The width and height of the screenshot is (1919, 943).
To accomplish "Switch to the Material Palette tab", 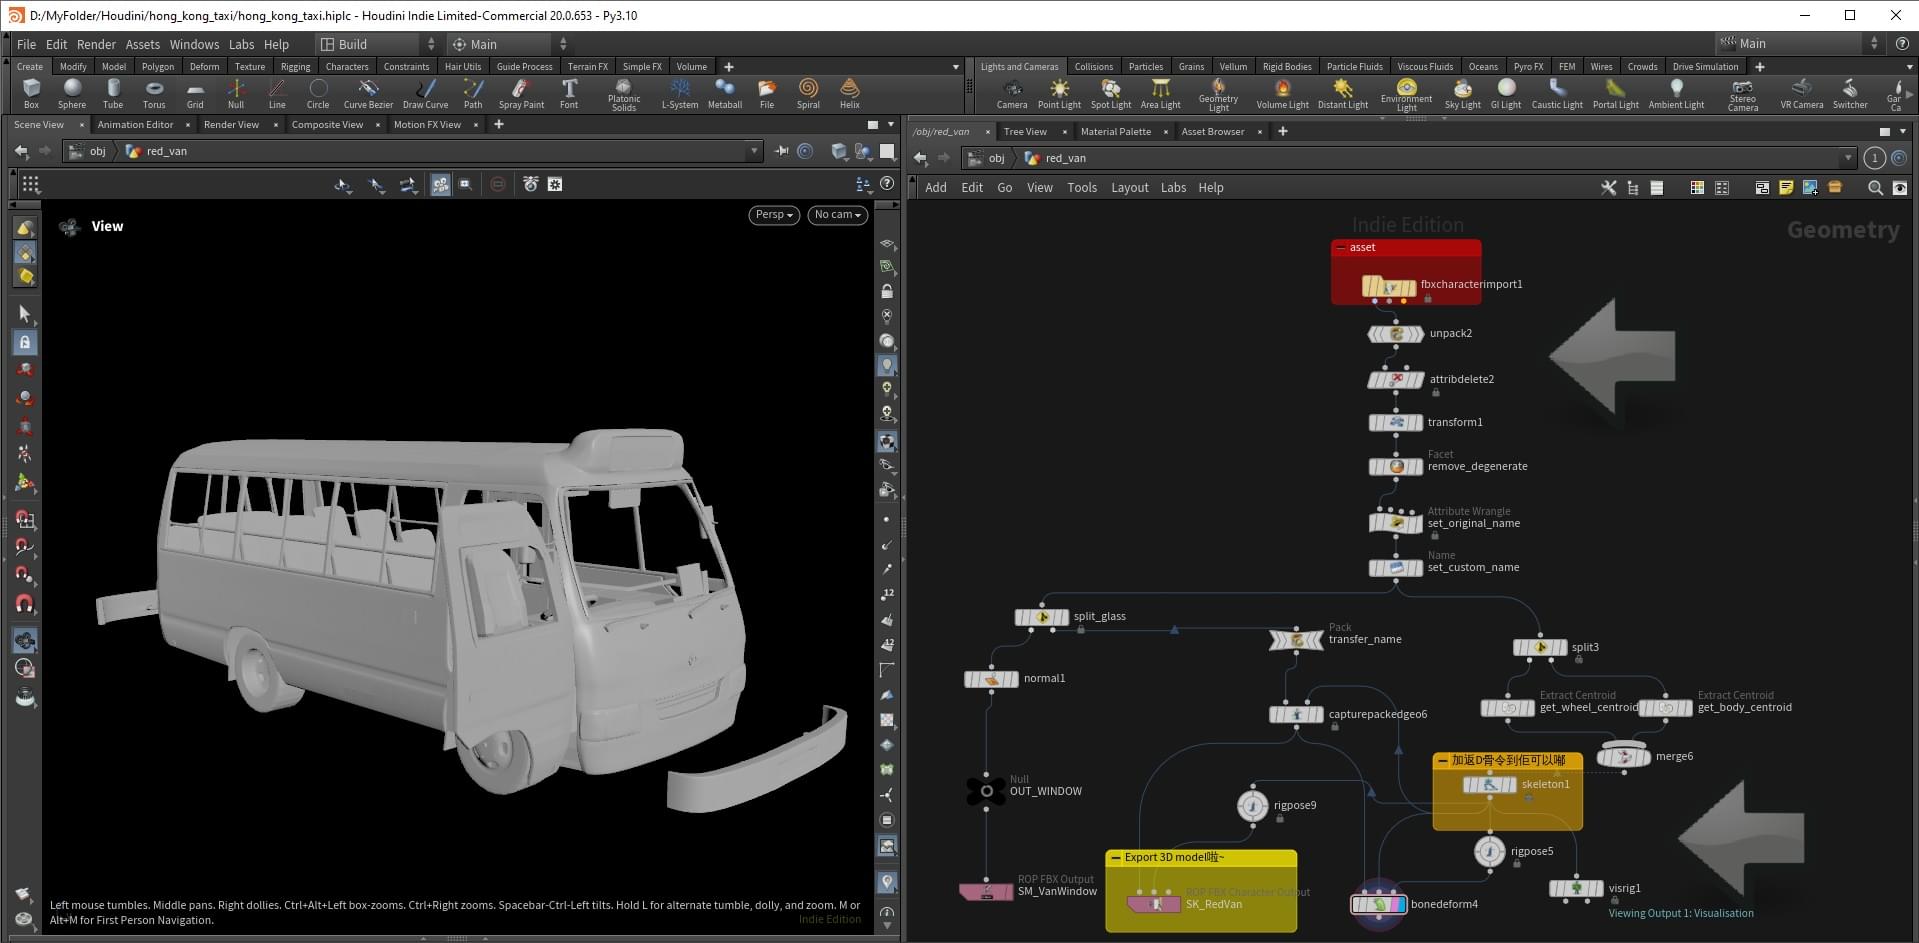I will 1115,132.
